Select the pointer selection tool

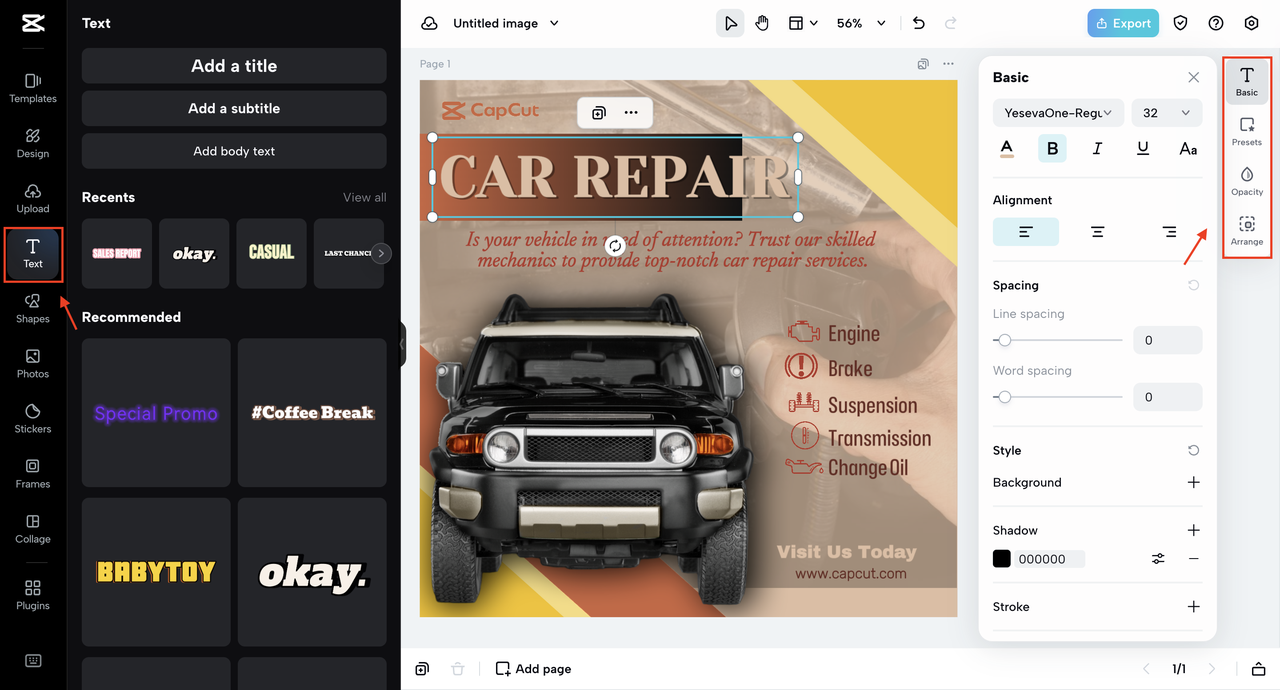730,23
